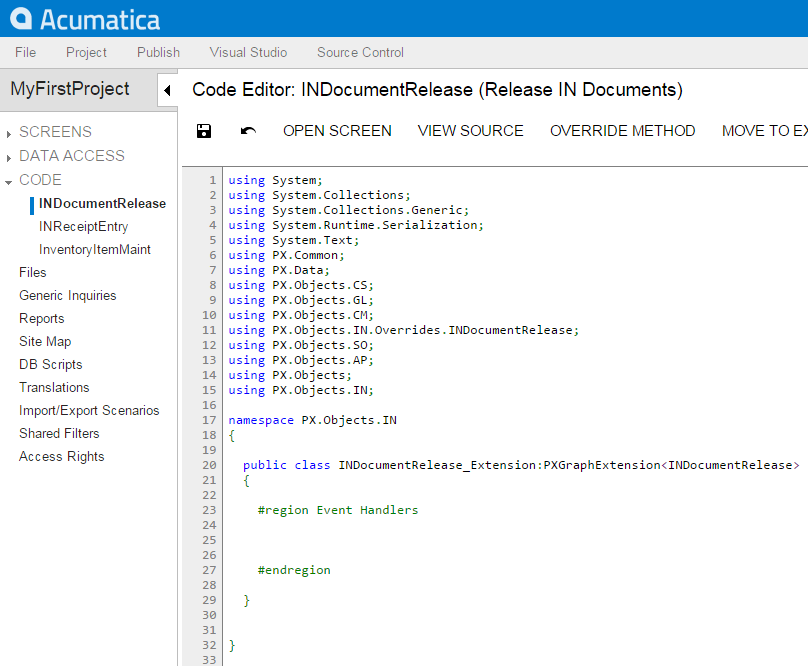Image resolution: width=808 pixels, height=666 pixels.
Task: Click the Save disk icon
Action: (204, 131)
